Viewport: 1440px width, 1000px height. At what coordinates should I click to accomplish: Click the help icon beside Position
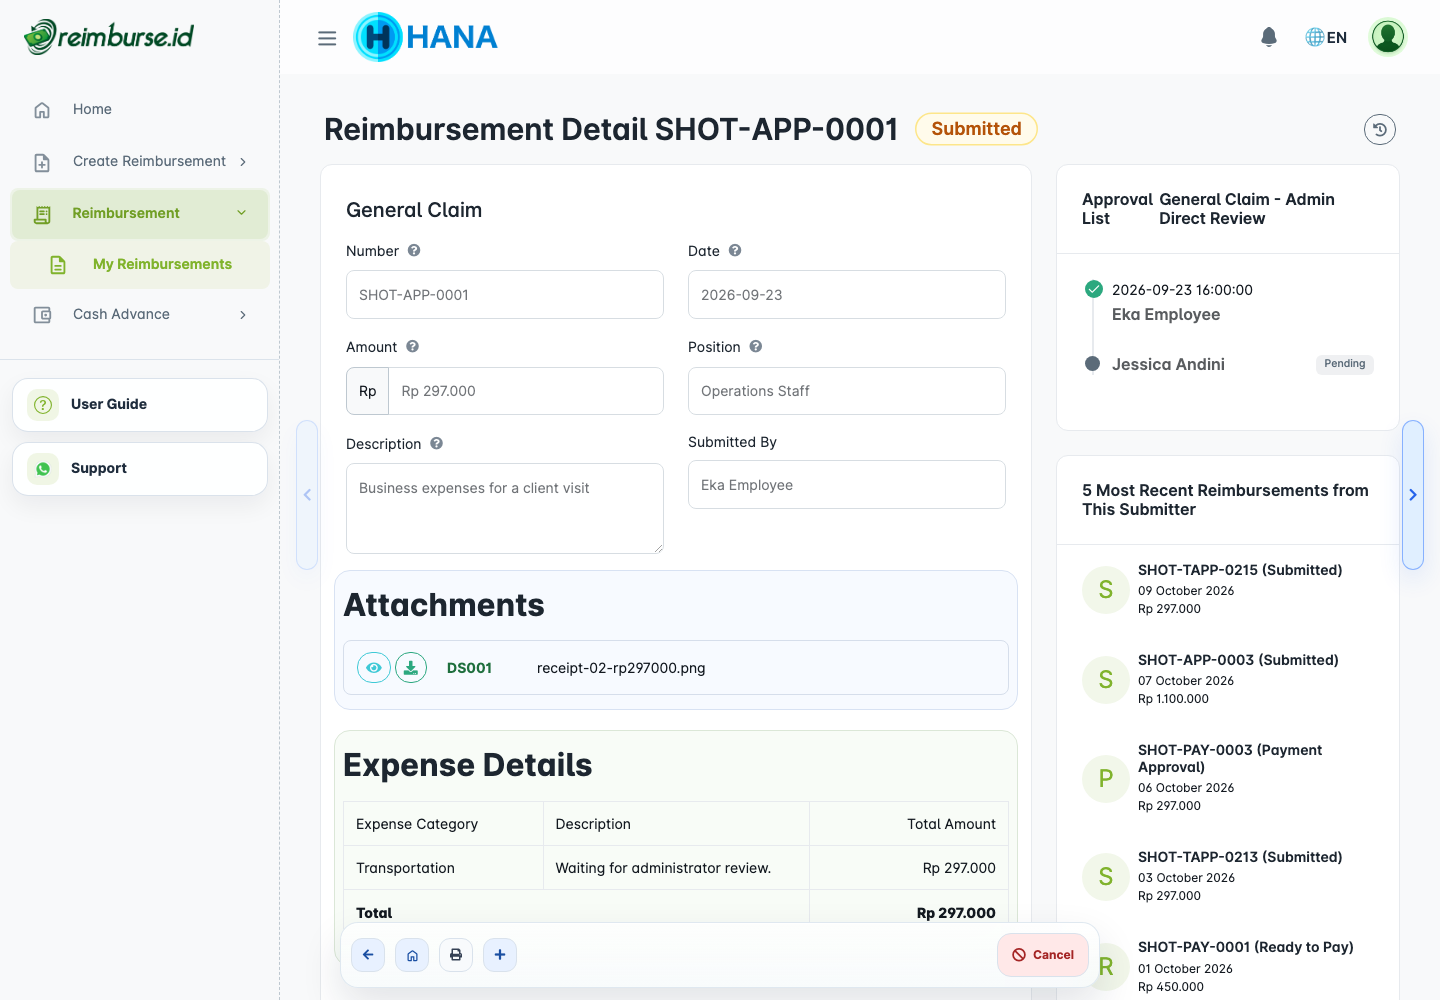click(x=756, y=347)
